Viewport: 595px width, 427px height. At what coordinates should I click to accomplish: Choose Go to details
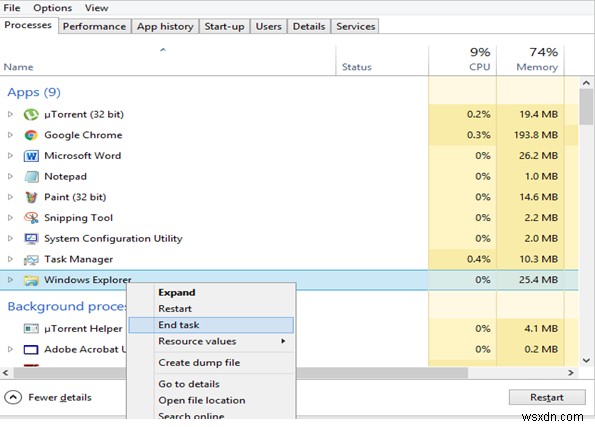(211, 384)
